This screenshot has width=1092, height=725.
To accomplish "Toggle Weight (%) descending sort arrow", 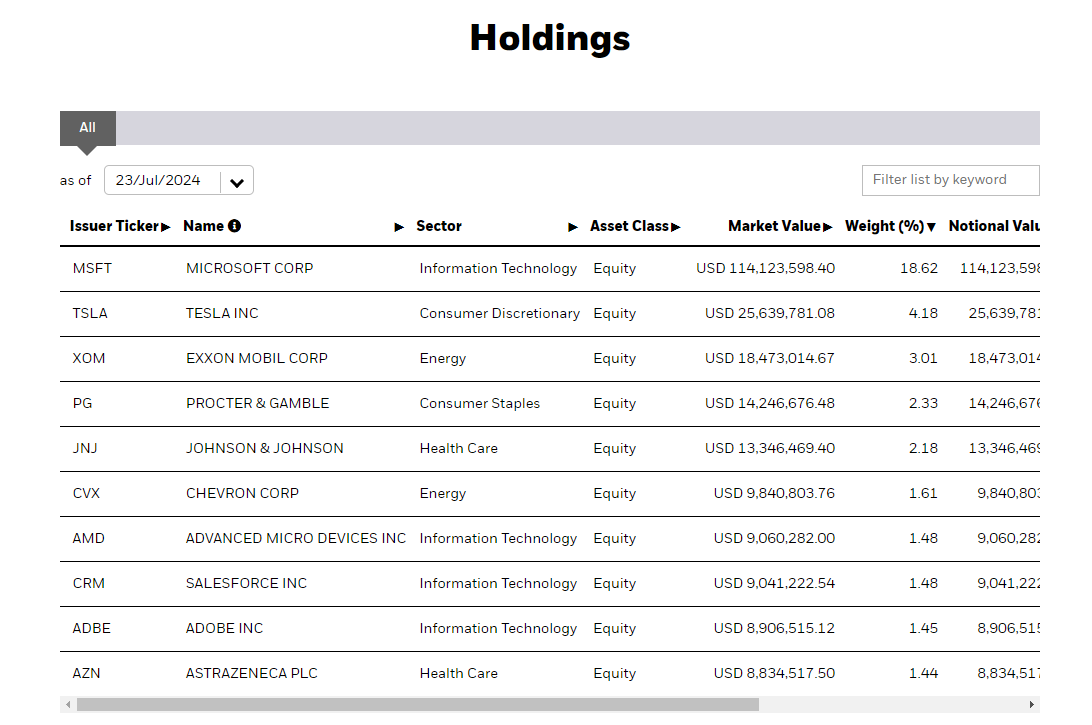I will (x=931, y=227).
